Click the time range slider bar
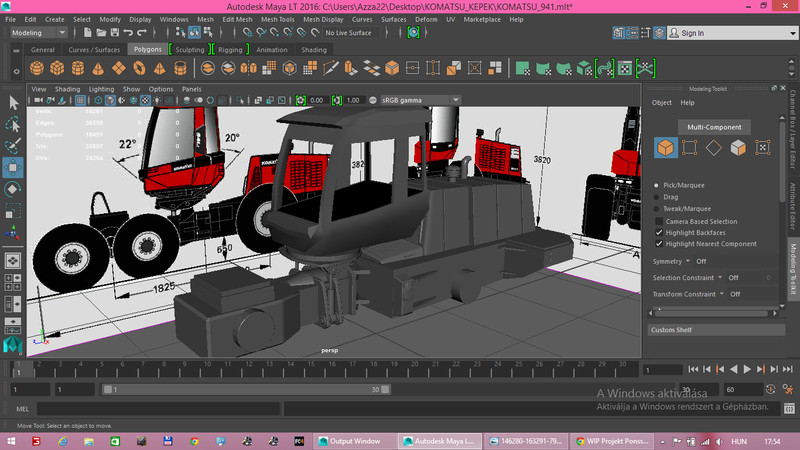This screenshot has width=800, height=450. coord(246,389)
